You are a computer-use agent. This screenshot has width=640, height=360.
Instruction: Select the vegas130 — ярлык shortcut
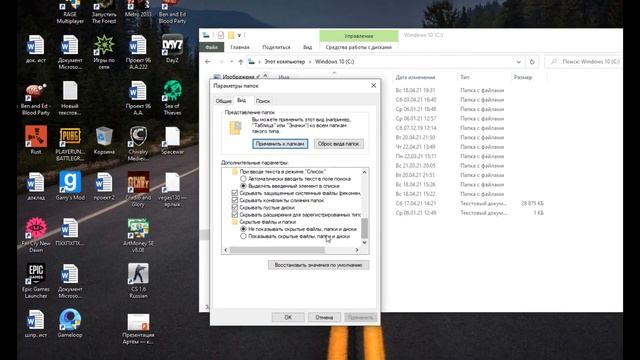click(x=172, y=189)
